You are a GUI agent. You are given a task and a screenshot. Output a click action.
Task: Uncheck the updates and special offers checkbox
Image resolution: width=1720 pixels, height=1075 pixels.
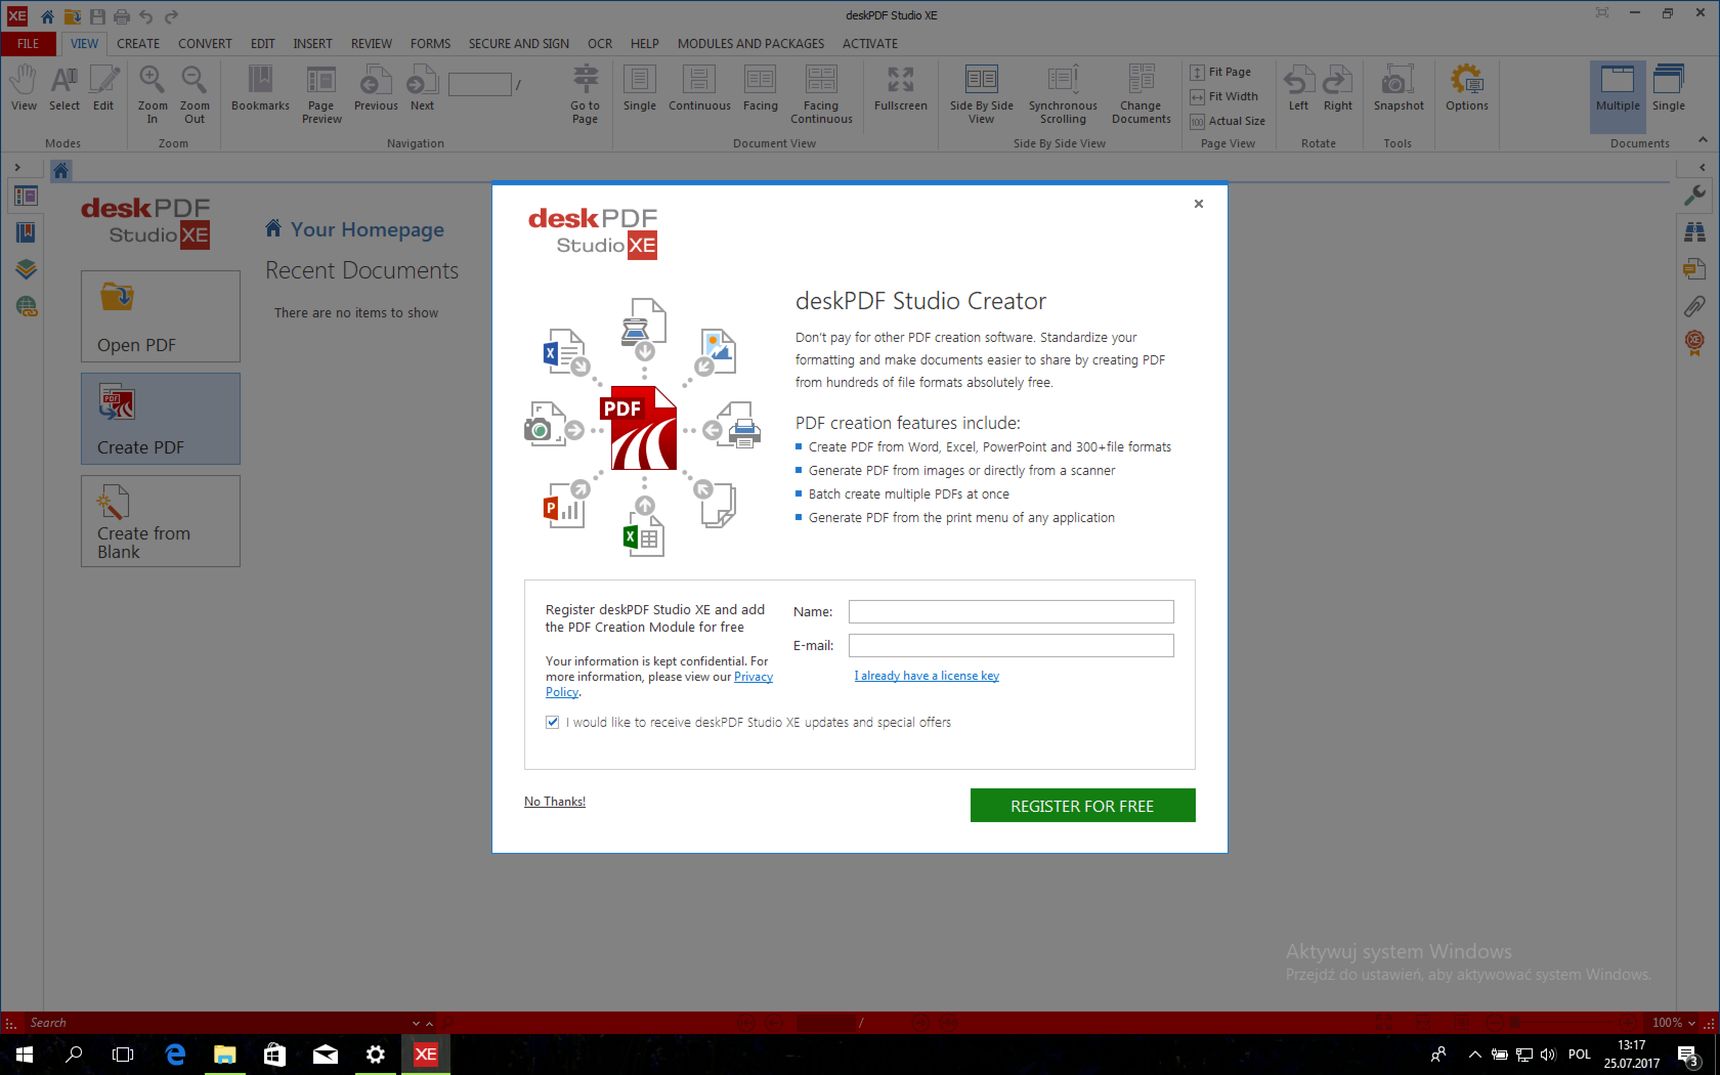click(552, 722)
